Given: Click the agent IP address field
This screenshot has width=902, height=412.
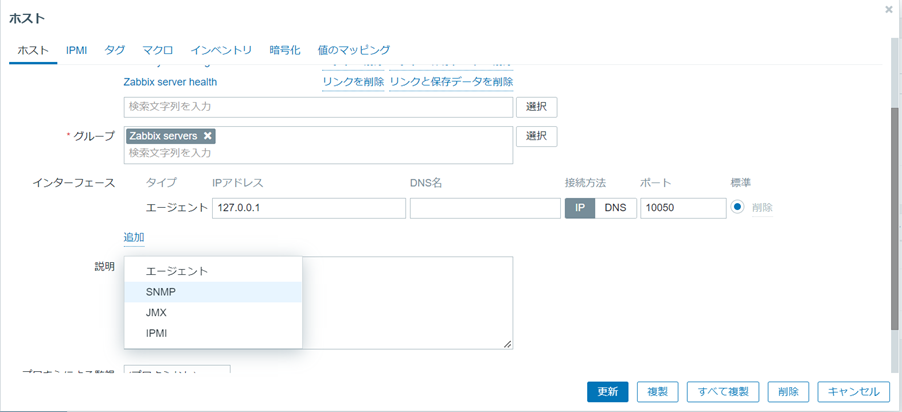Looking at the screenshot, I should (308, 208).
